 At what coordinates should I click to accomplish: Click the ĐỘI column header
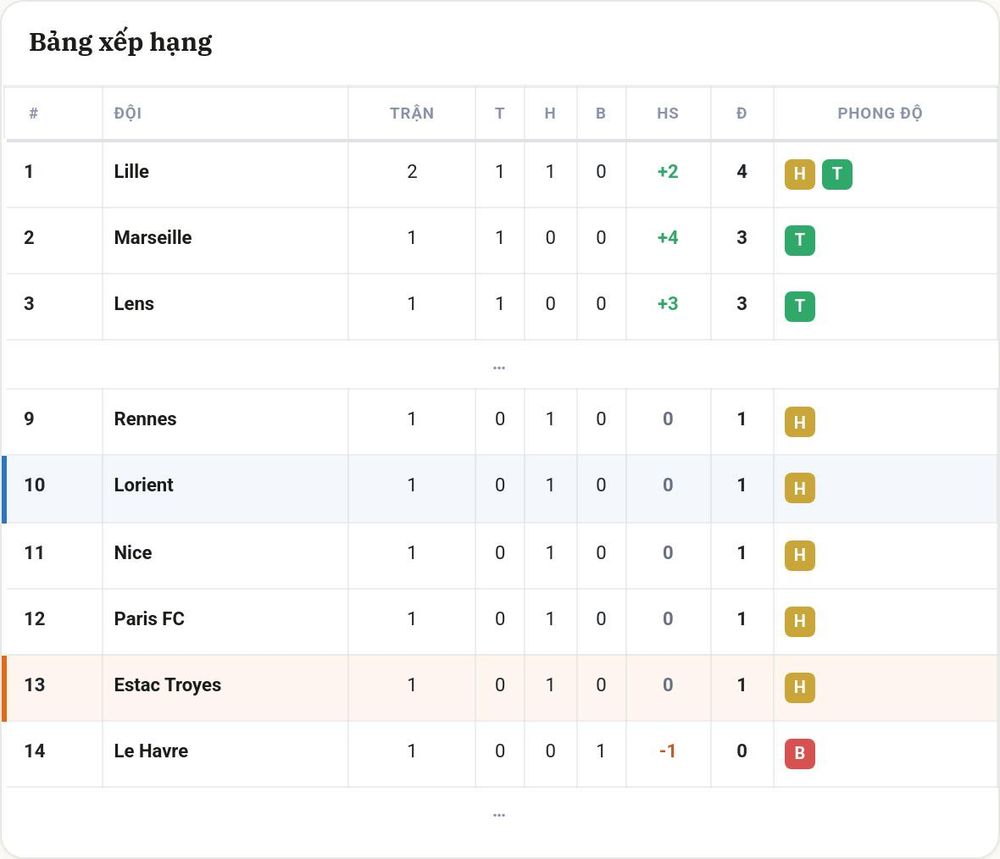pyautogui.click(x=128, y=114)
